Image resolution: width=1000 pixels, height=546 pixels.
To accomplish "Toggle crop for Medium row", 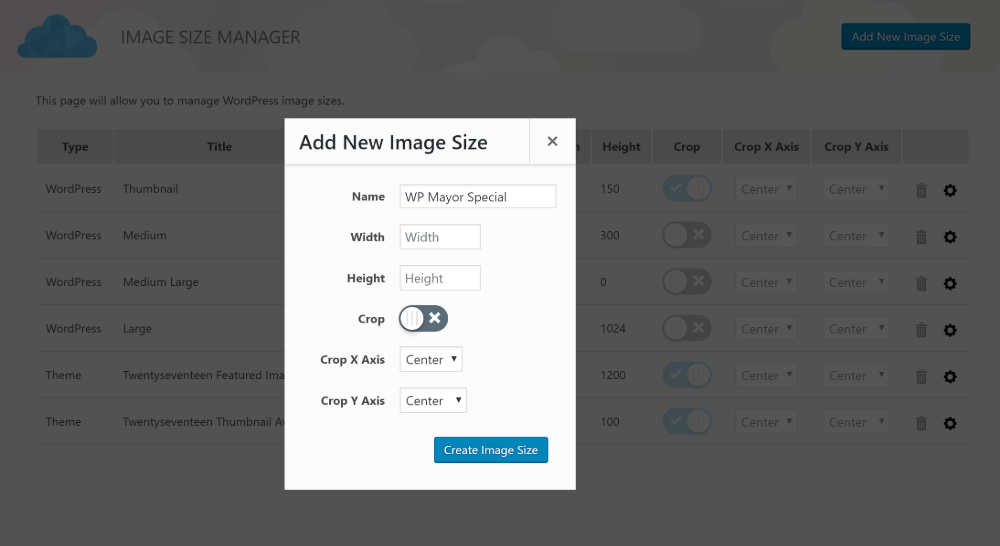I will click(x=687, y=235).
